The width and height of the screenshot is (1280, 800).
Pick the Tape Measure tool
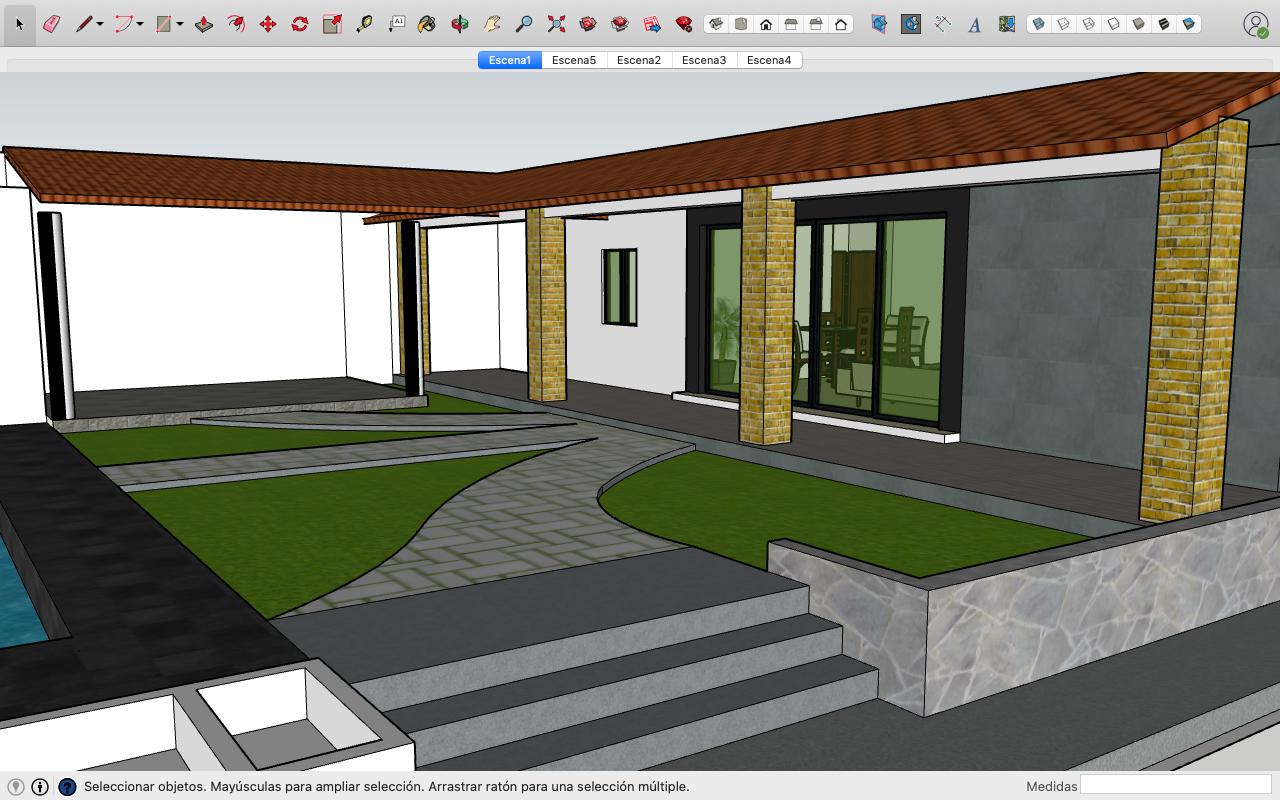point(364,24)
